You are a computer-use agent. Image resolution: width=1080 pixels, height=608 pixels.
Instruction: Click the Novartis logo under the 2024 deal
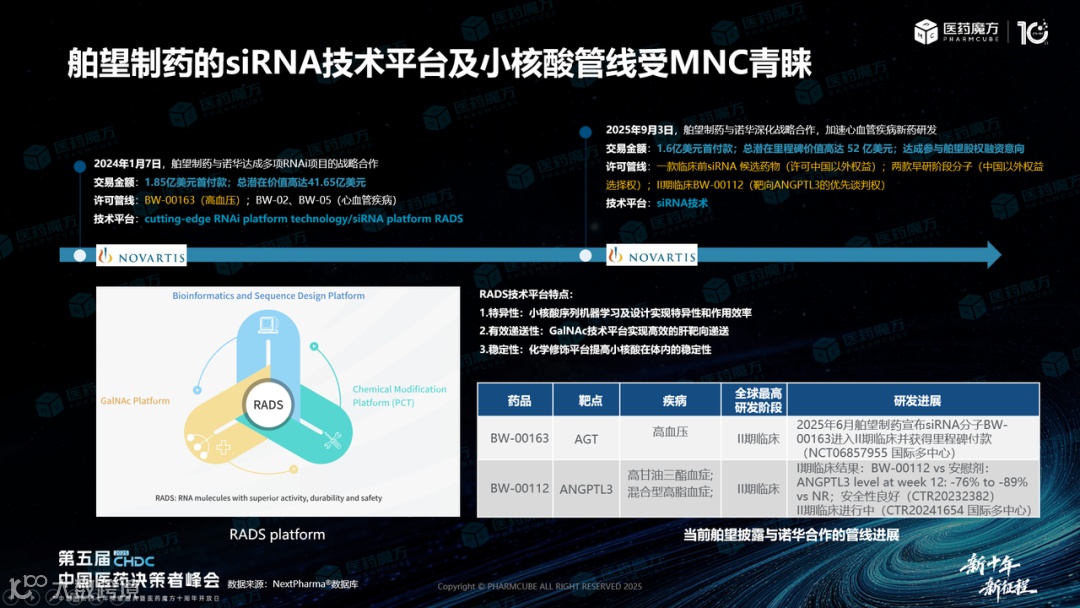point(141,255)
